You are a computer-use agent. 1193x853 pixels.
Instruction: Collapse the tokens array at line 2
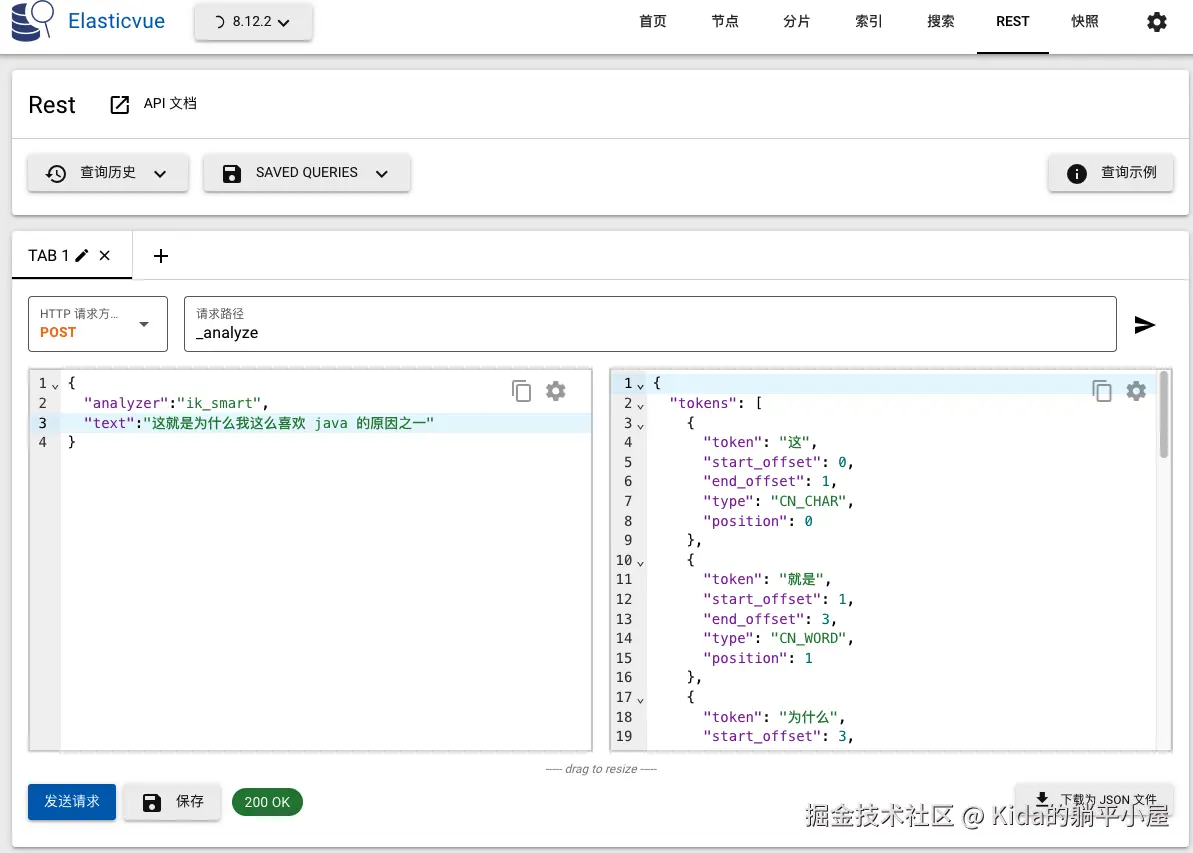[x=641, y=406]
